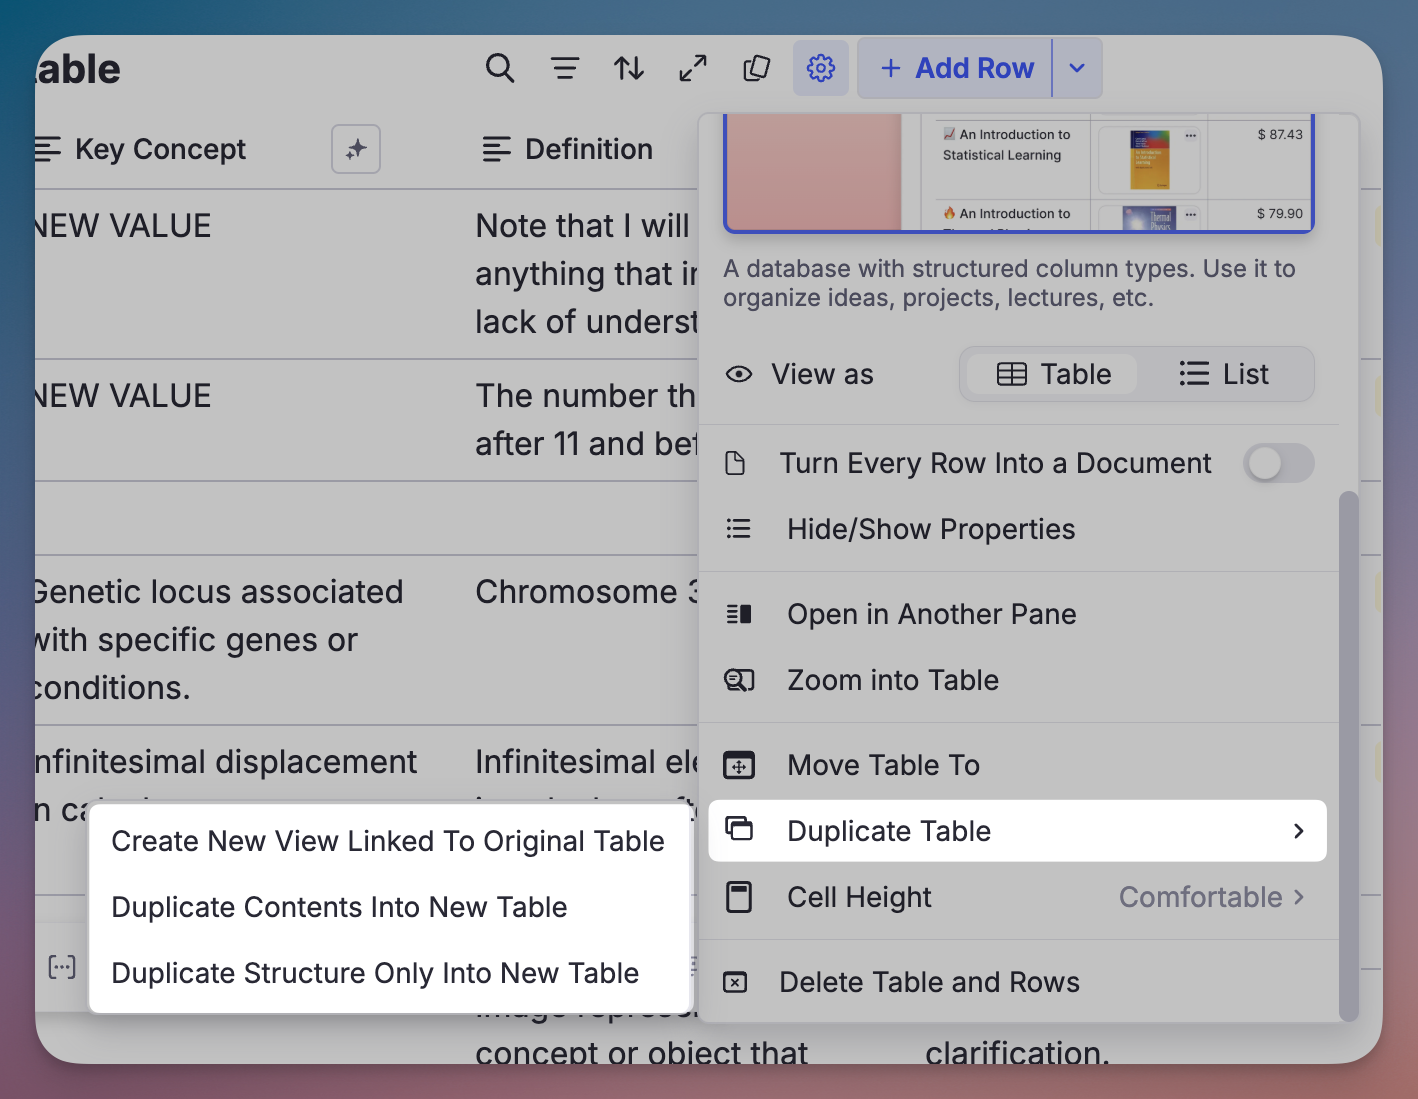Click the settings menu vertical scrollbar
The image size is (1418, 1099).
pos(1349,750)
